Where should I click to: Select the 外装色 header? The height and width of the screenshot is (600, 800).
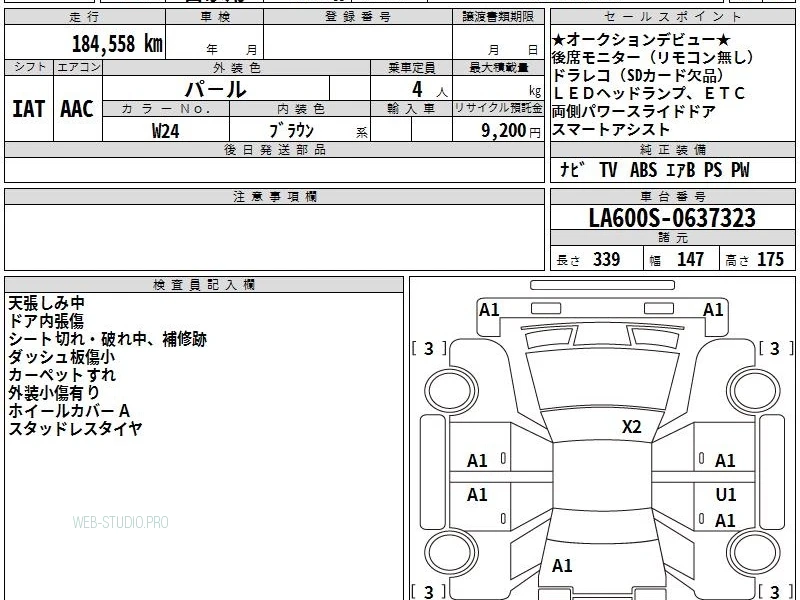point(237,67)
